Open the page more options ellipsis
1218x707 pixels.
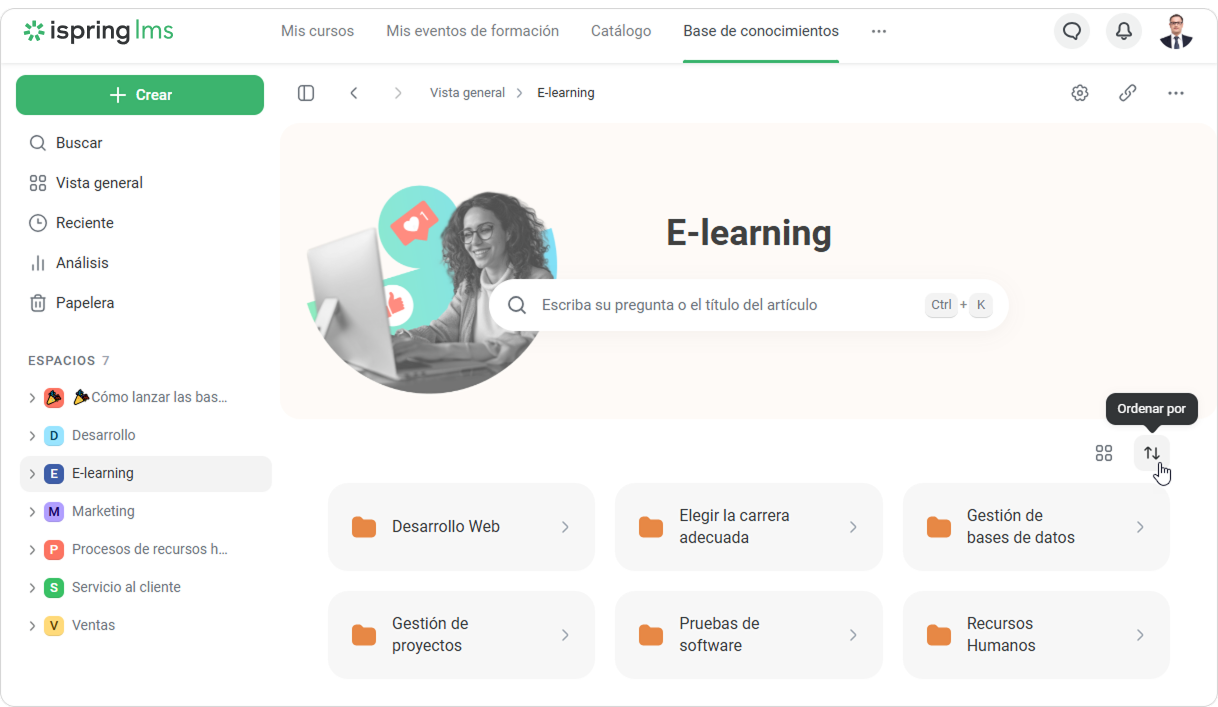[1175, 93]
